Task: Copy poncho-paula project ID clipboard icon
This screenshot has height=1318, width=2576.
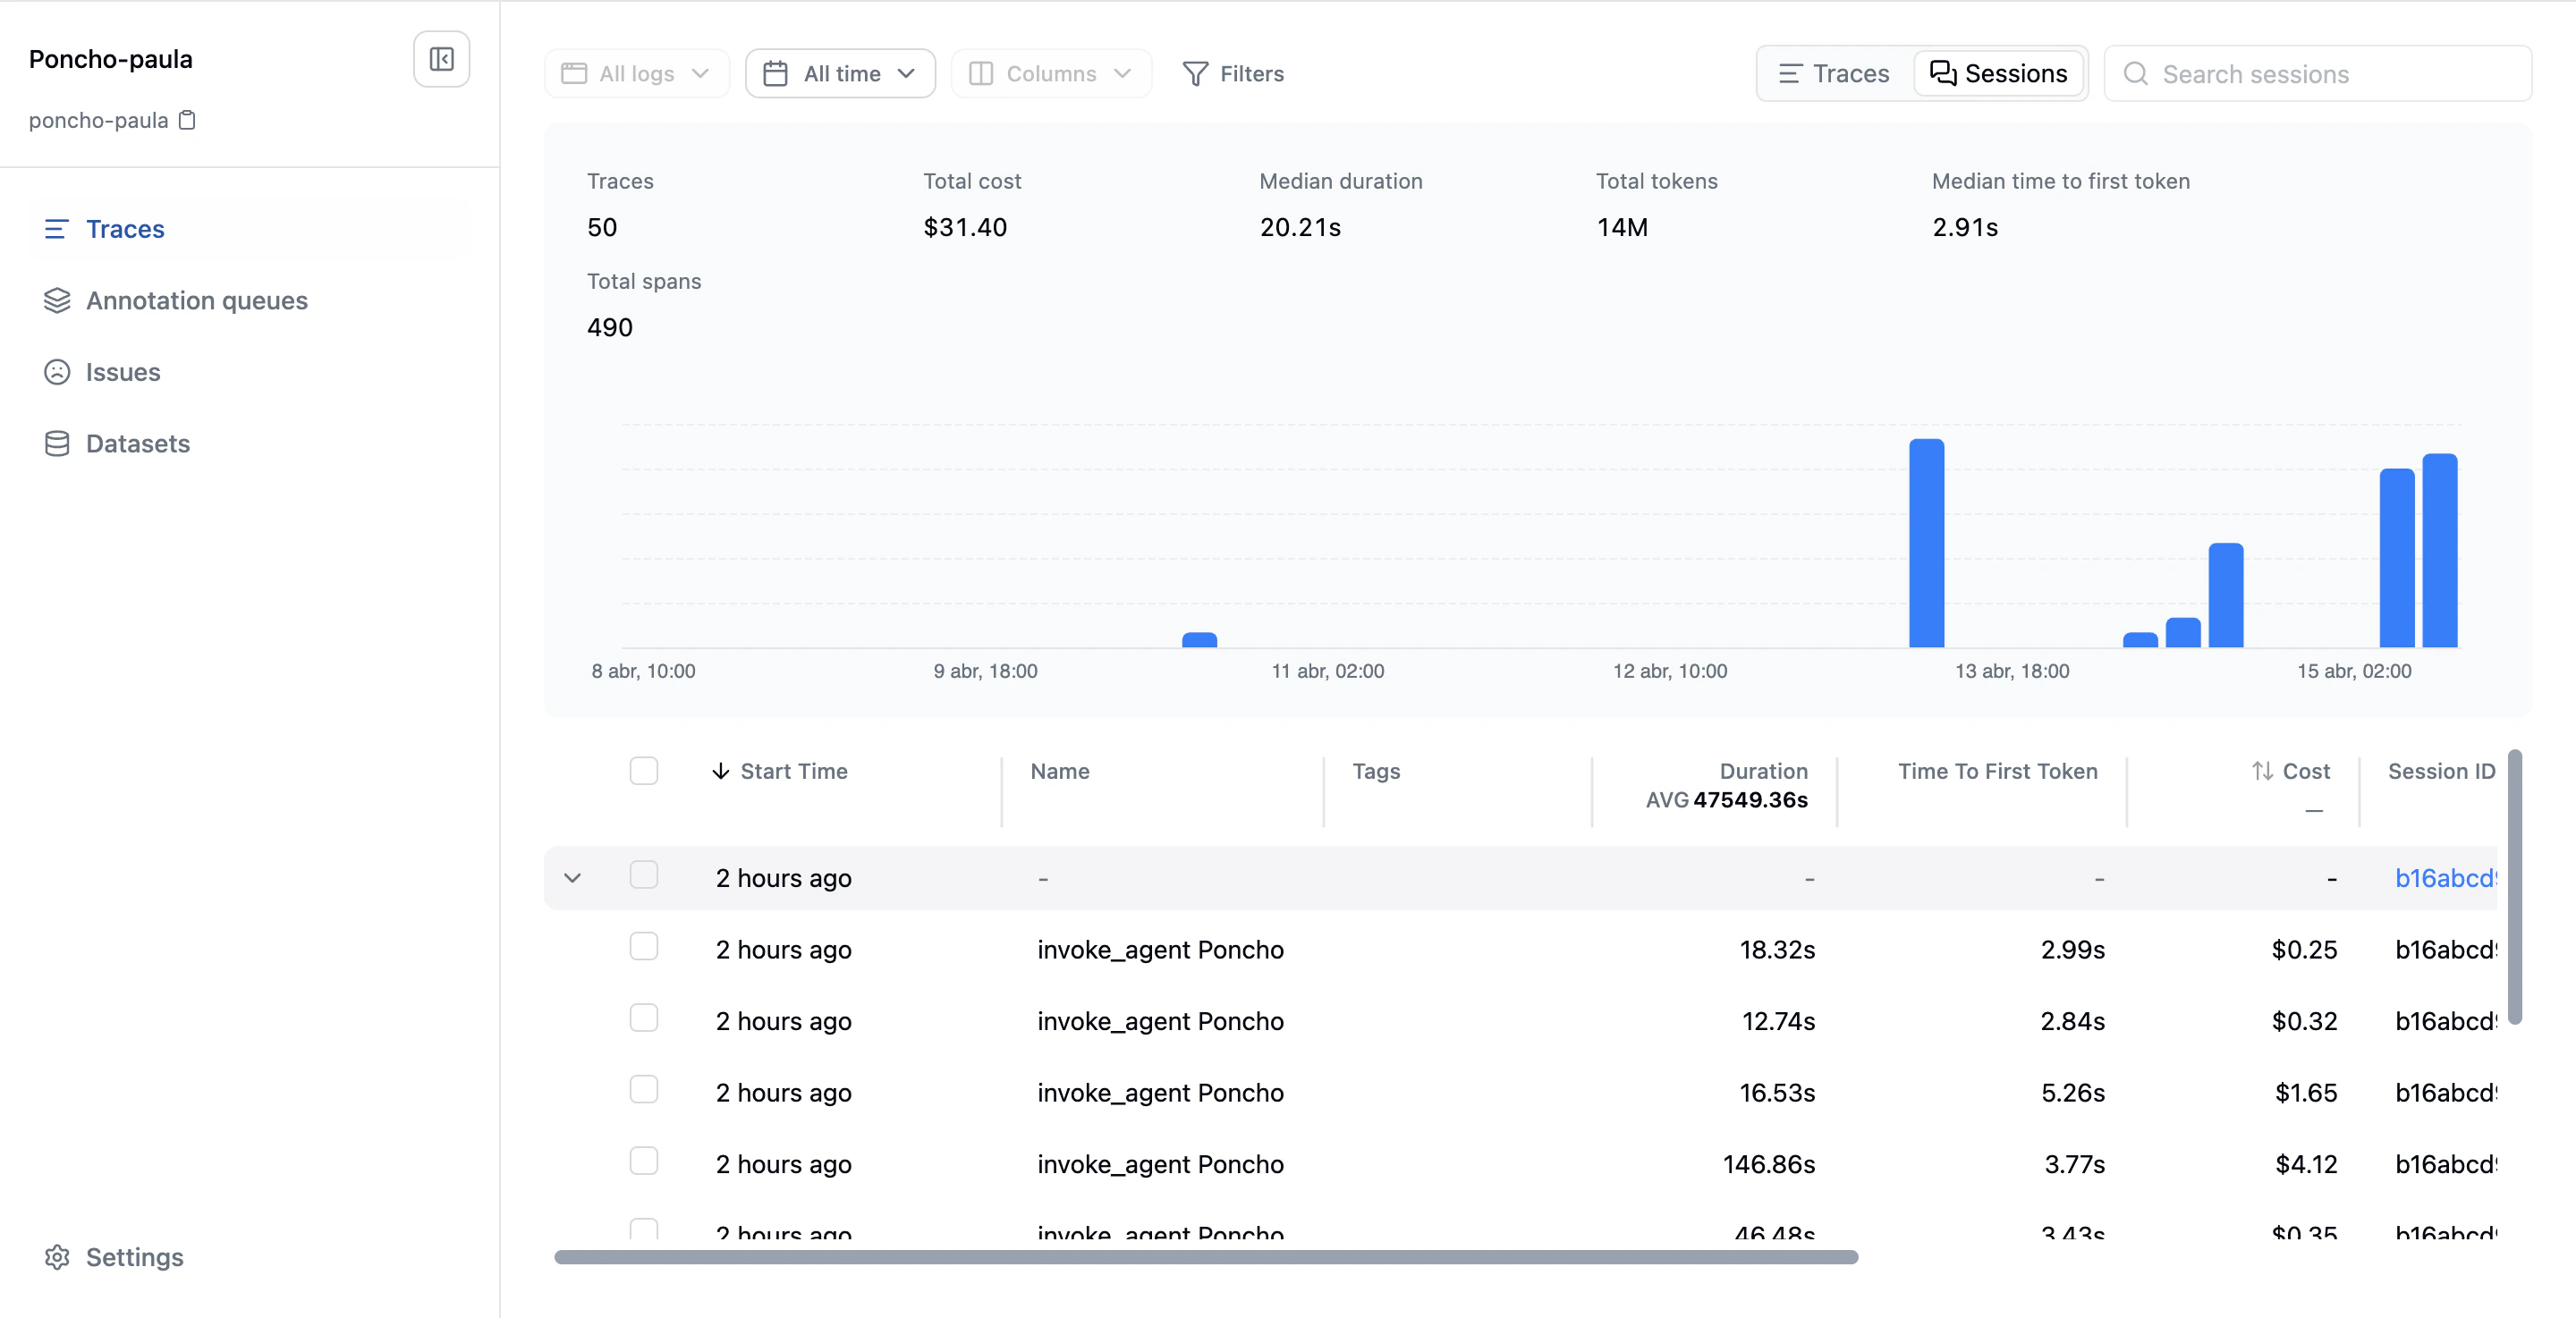Action: tap(187, 120)
